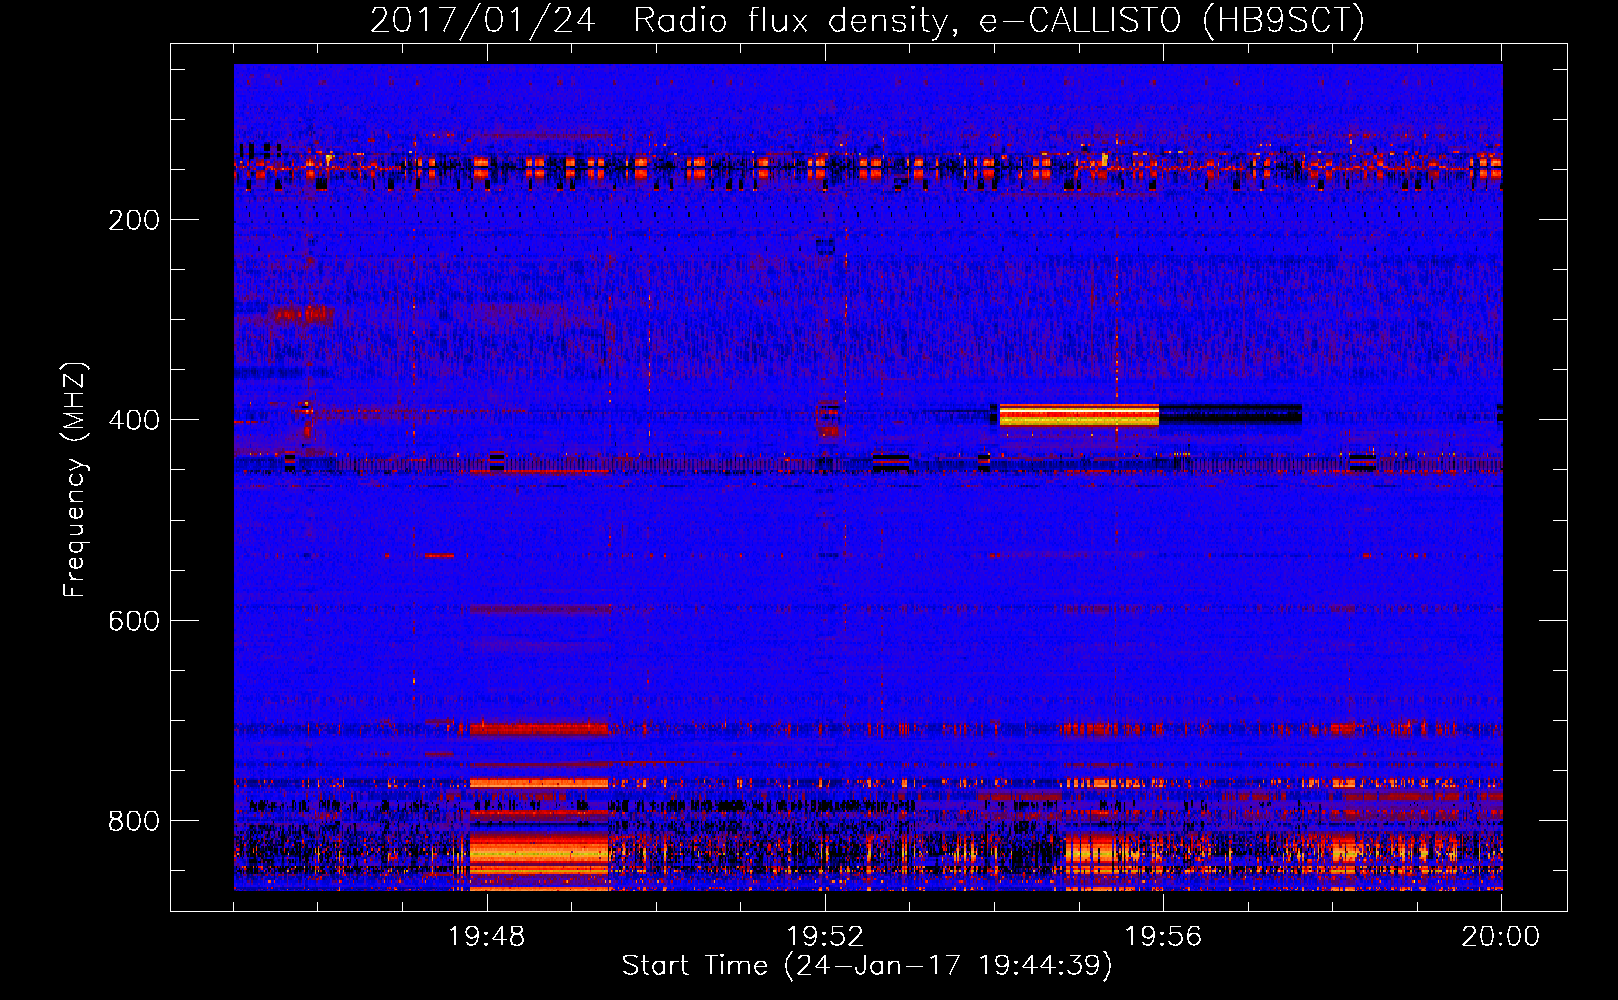The width and height of the screenshot is (1618, 1000).
Task: Click the 800 frequency tick label
Action: (134, 821)
